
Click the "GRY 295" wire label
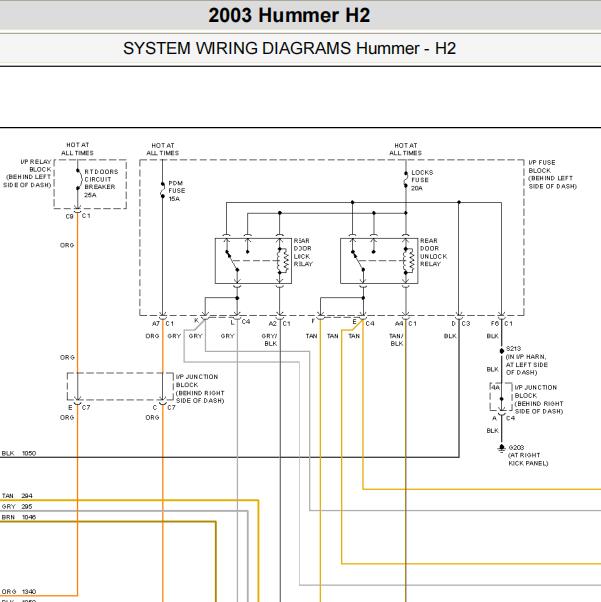click(17, 506)
